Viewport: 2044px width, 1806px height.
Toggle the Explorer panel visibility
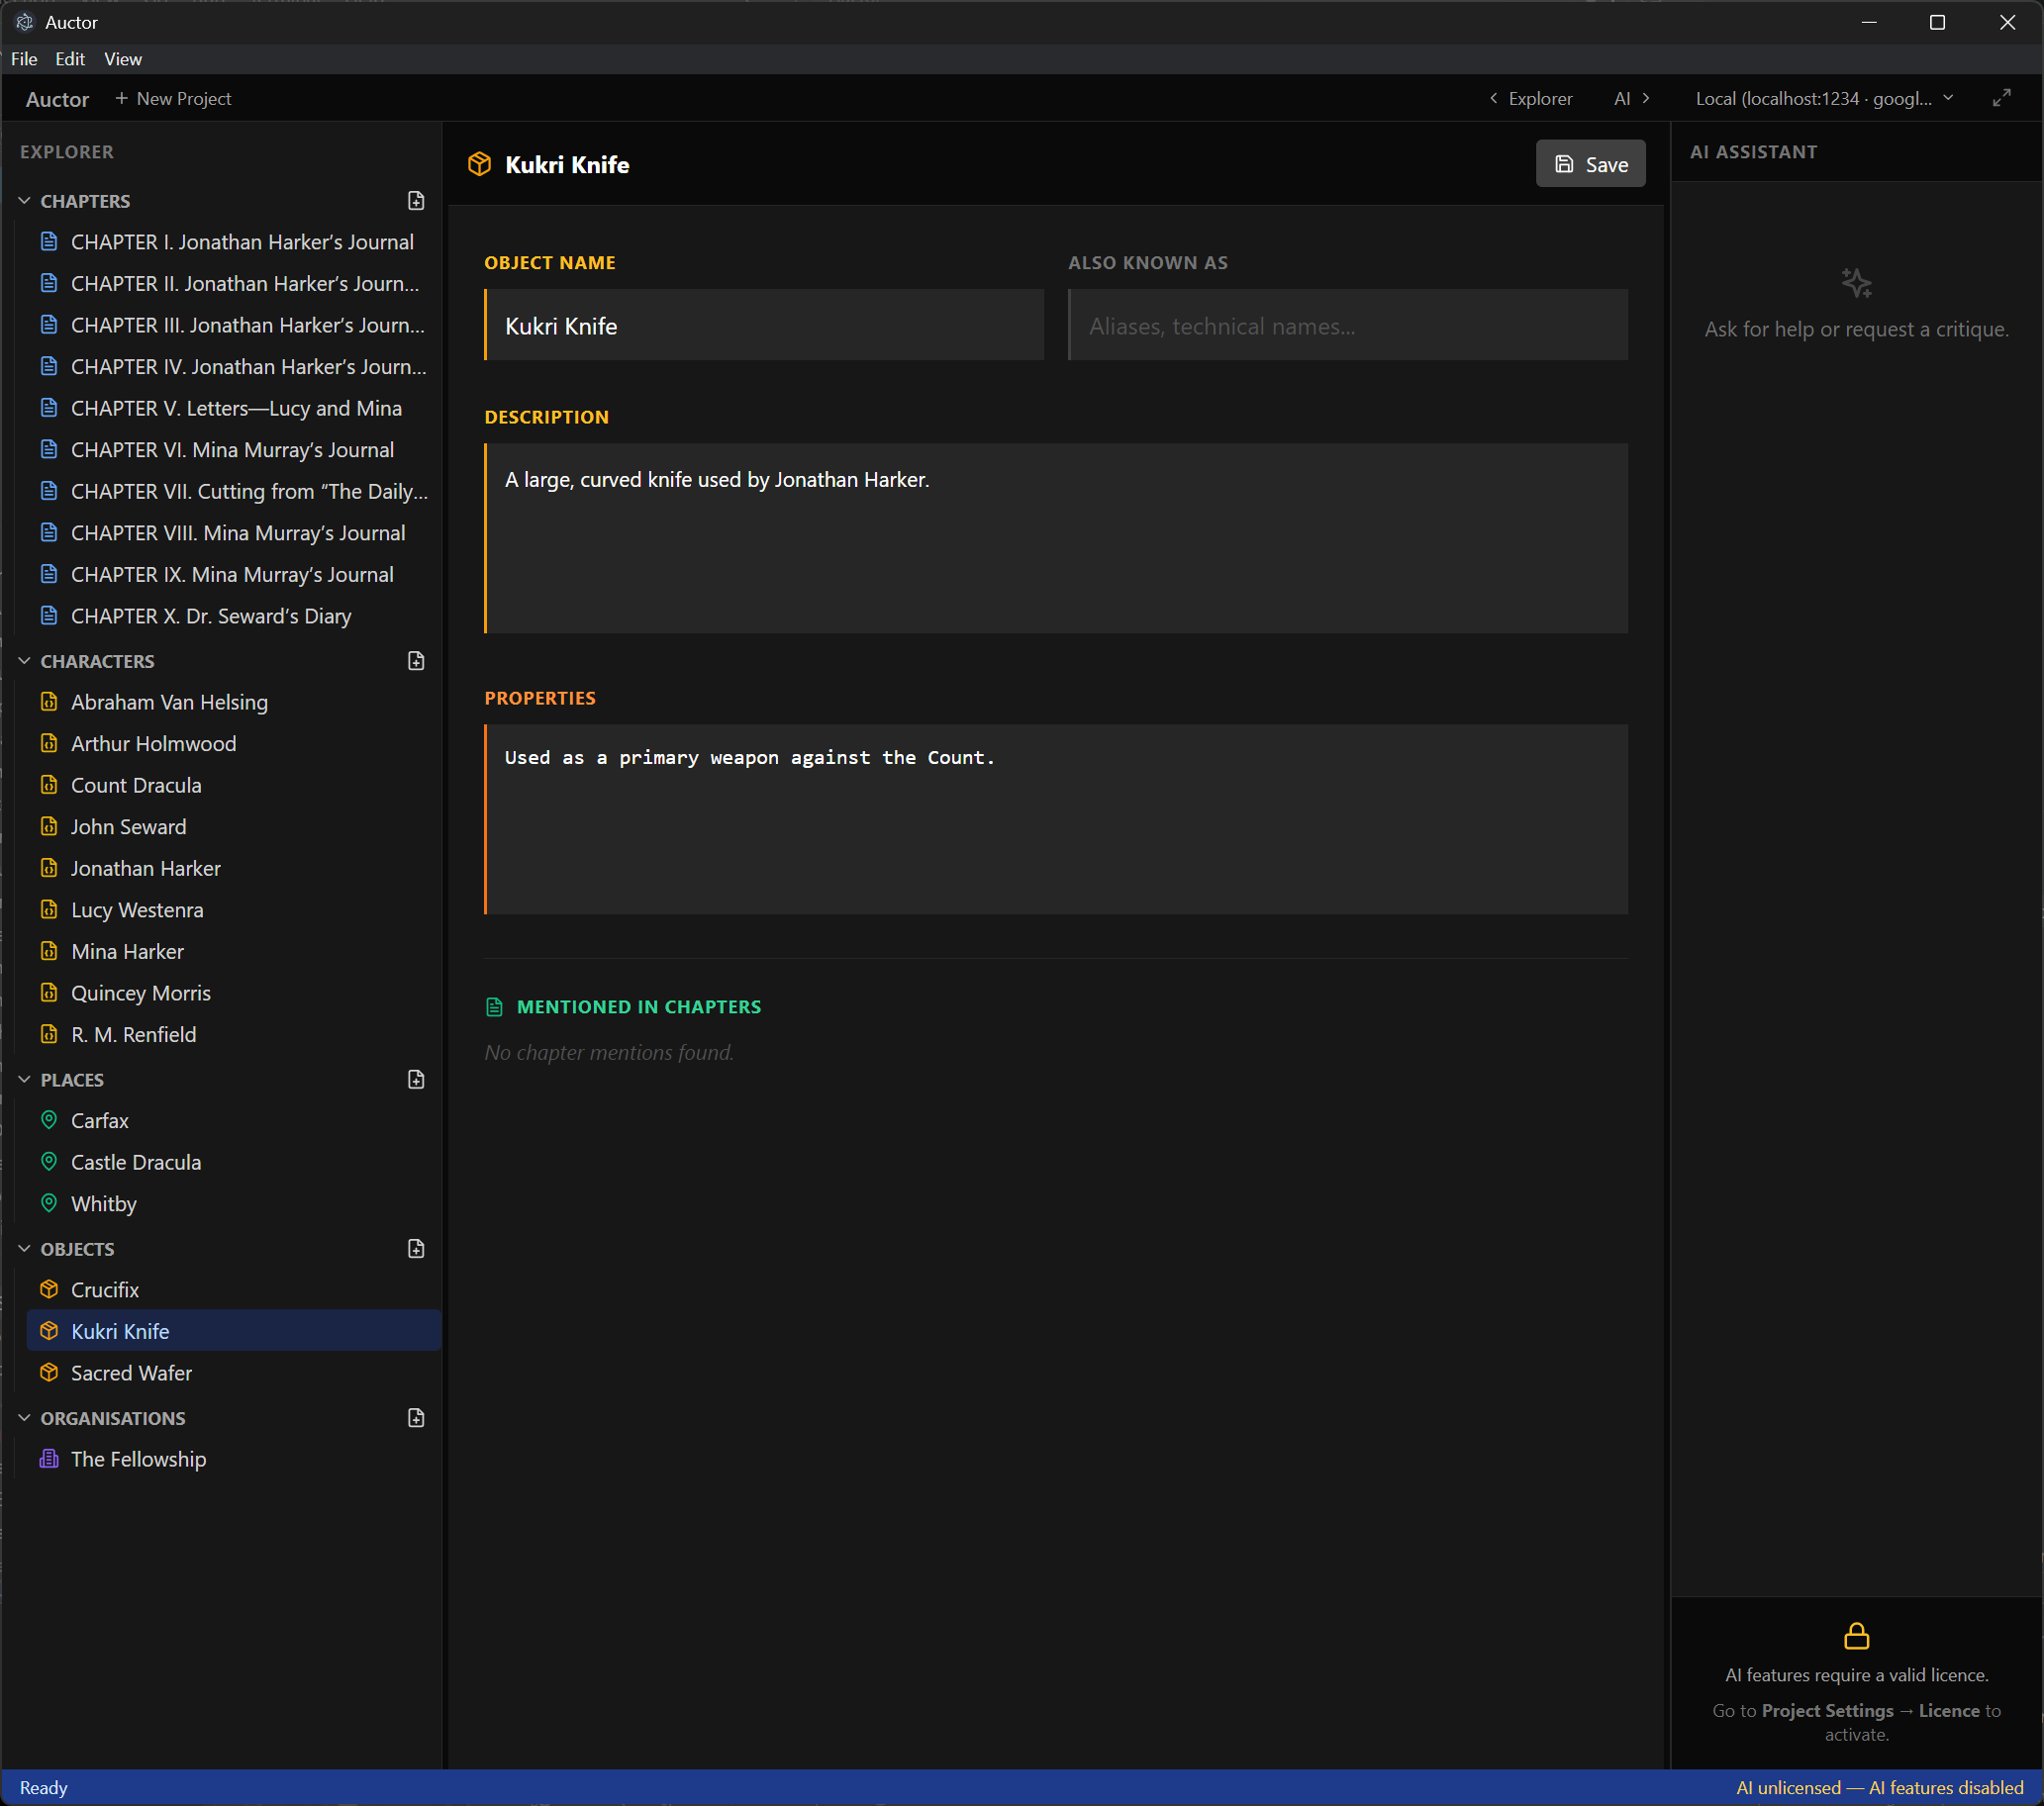(1530, 98)
